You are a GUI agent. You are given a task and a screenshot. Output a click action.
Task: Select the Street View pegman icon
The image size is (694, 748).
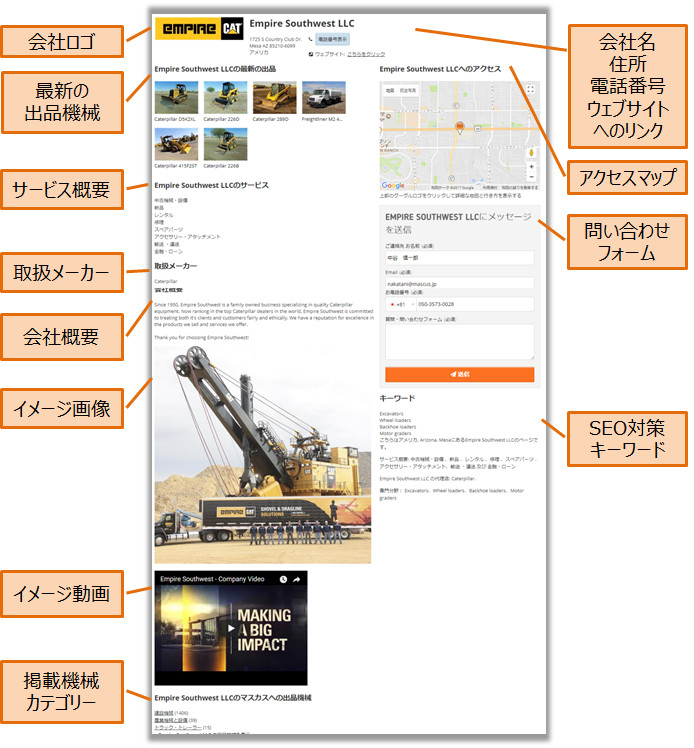pos(531,153)
